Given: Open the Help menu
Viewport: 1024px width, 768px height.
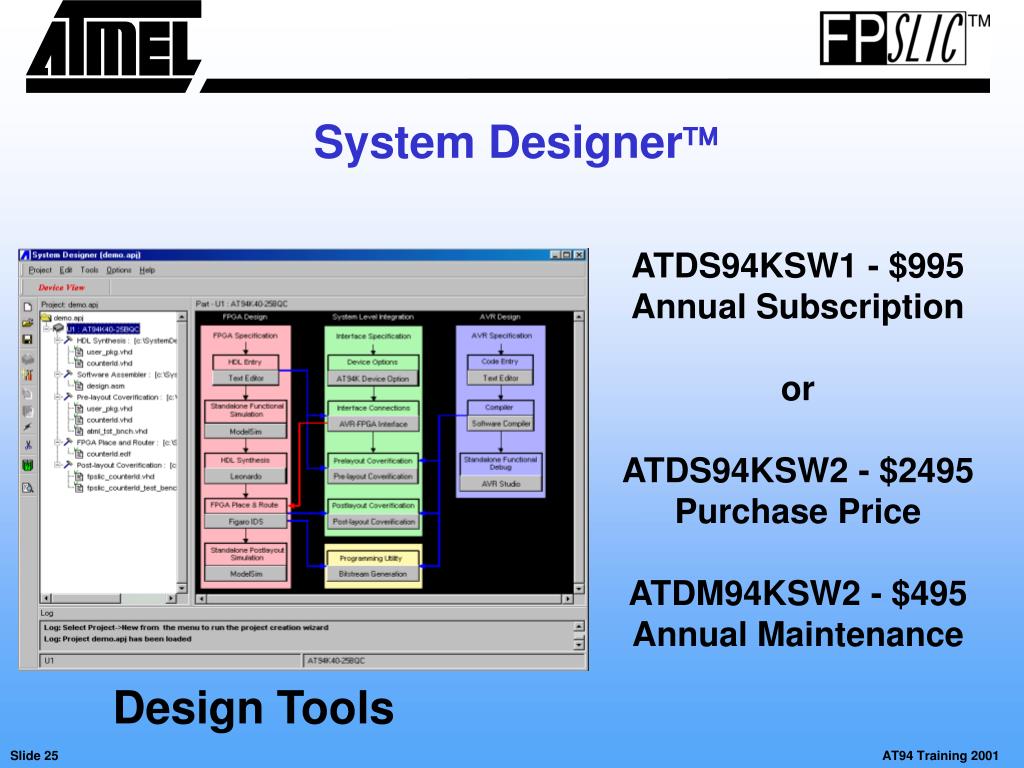Looking at the screenshot, I should click(x=147, y=270).
